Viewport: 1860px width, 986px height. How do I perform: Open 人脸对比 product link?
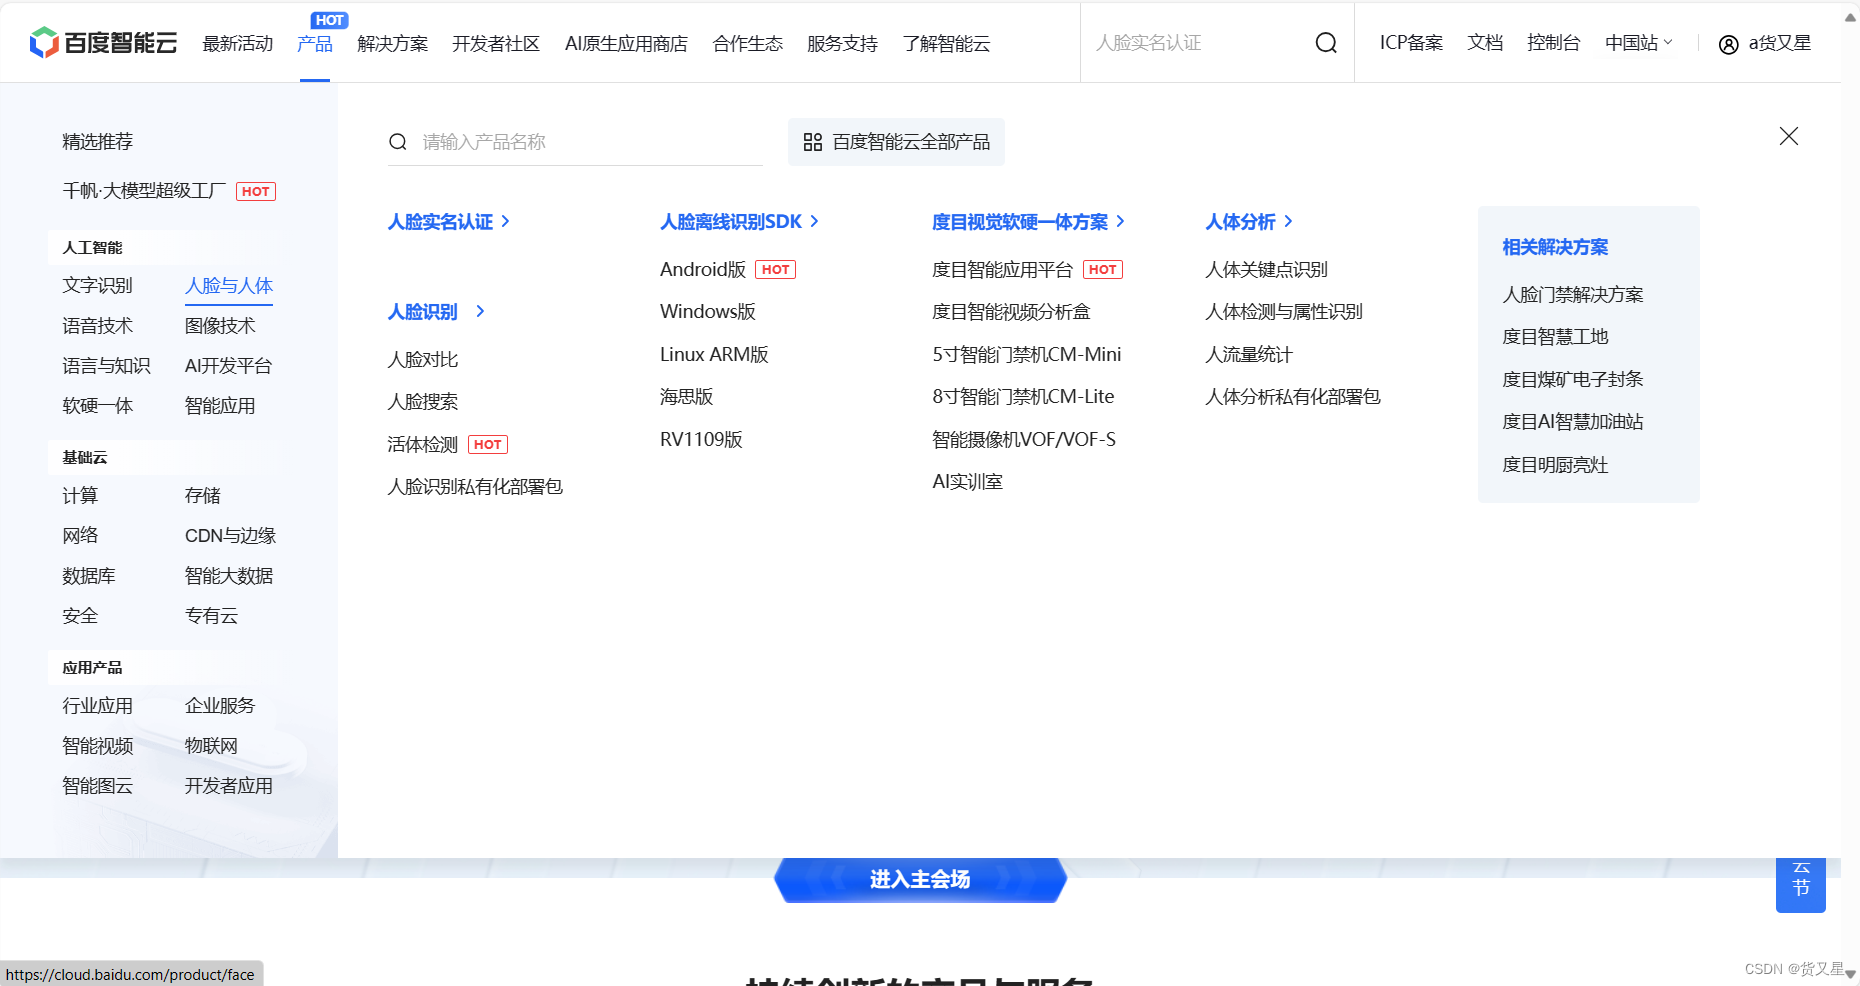pos(423,360)
